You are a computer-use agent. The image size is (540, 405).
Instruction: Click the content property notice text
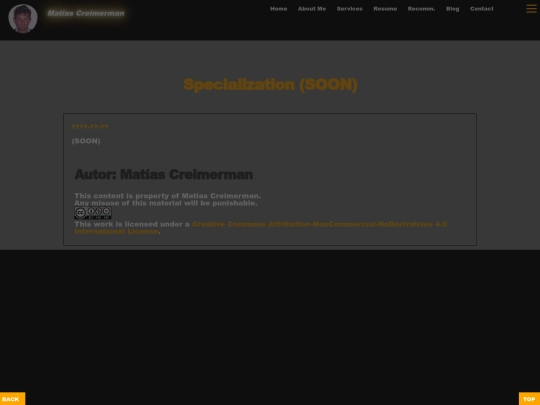tap(167, 196)
